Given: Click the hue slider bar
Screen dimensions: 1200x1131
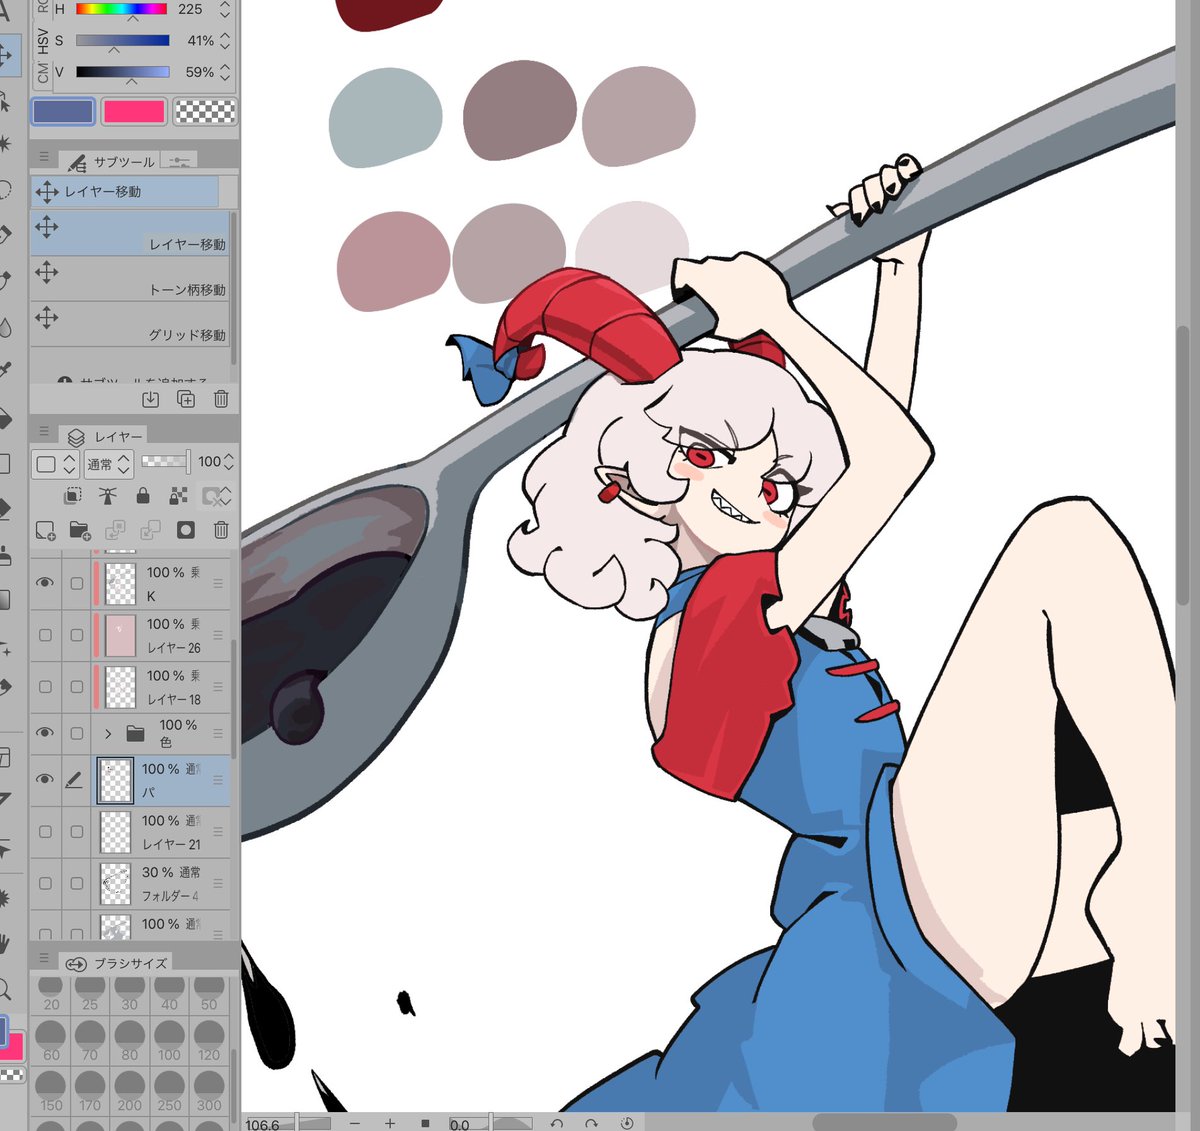Looking at the screenshot, I should [x=122, y=9].
